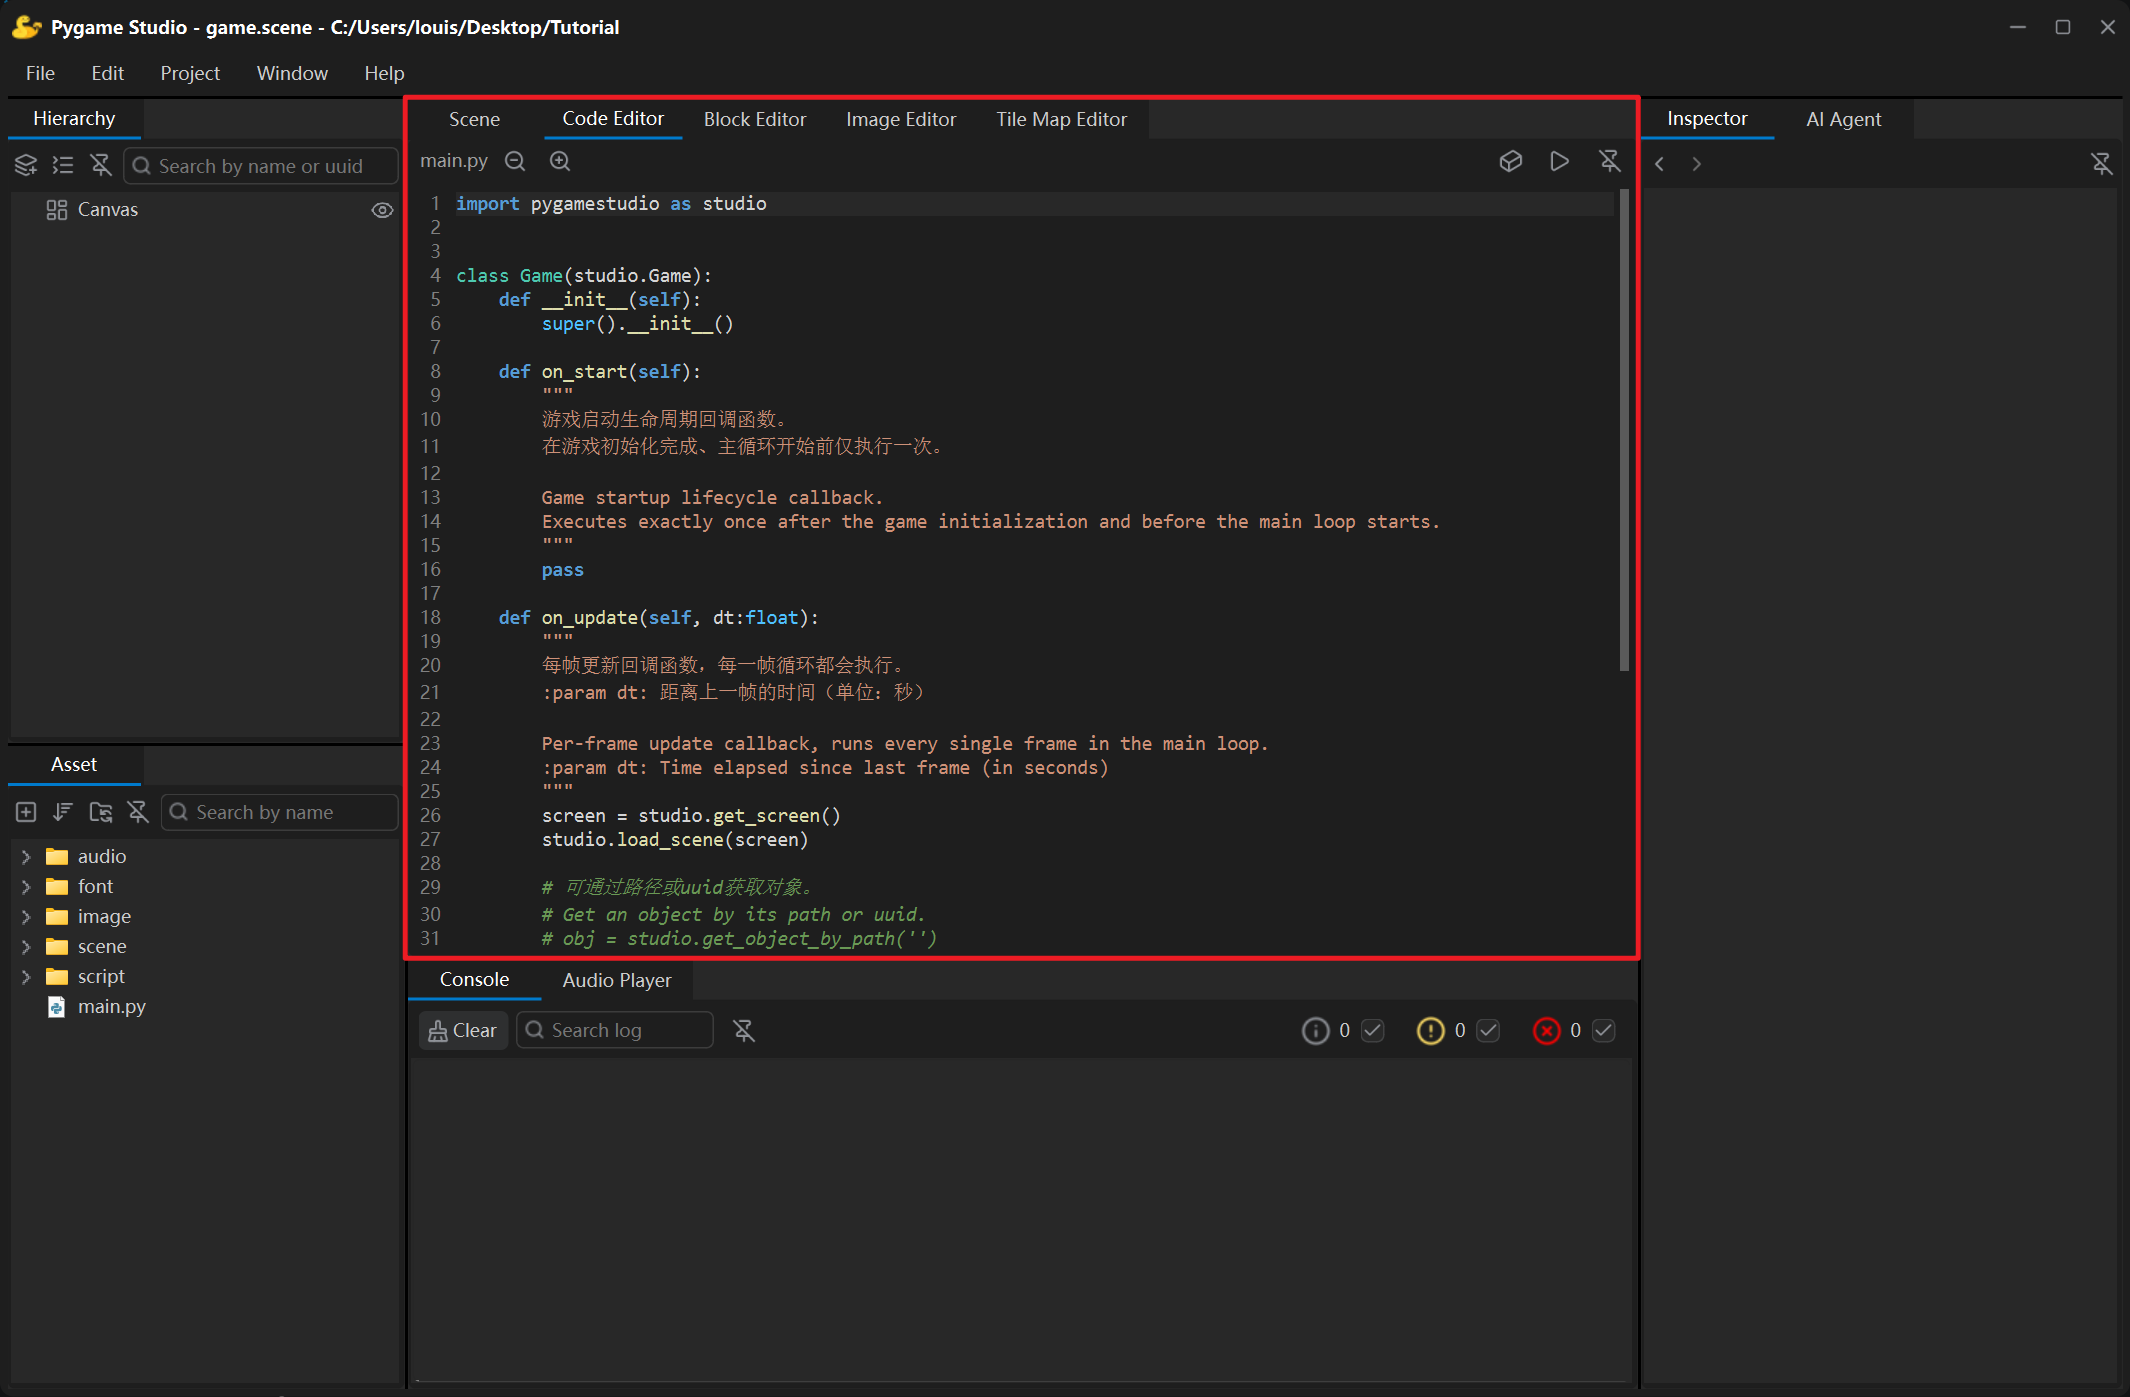
Task: Click the info log count icon
Action: point(1316,1030)
